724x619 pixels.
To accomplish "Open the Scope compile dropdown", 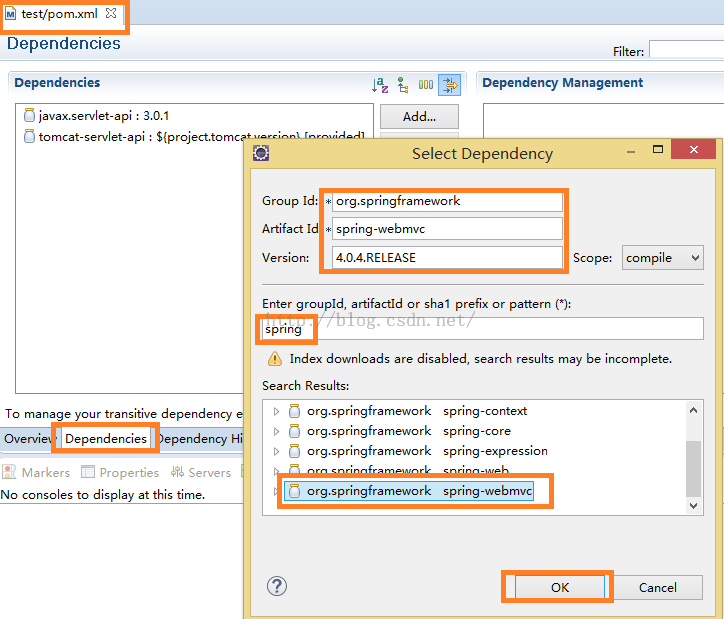I will (663, 258).
